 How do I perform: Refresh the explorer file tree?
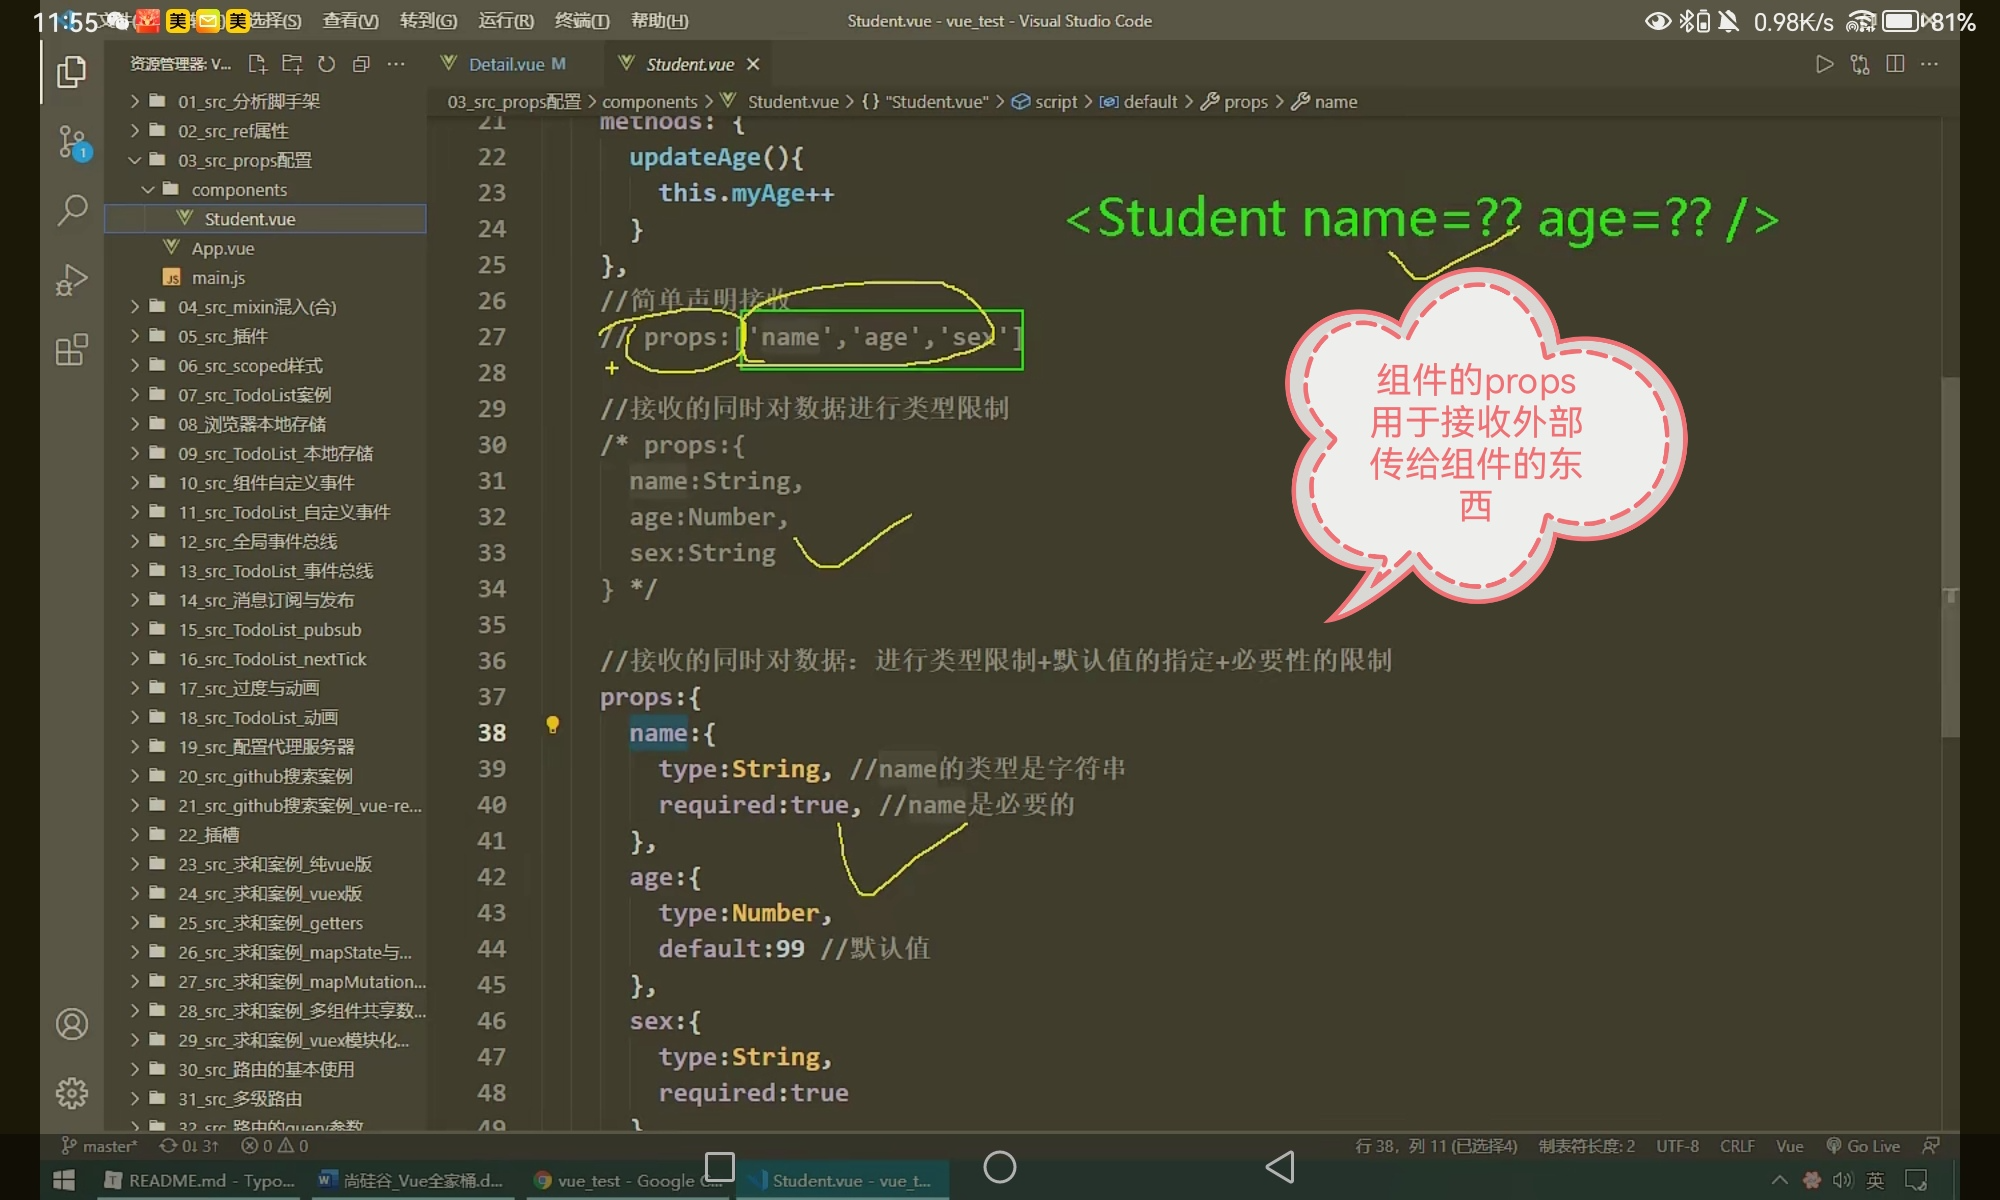(x=326, y=64)
